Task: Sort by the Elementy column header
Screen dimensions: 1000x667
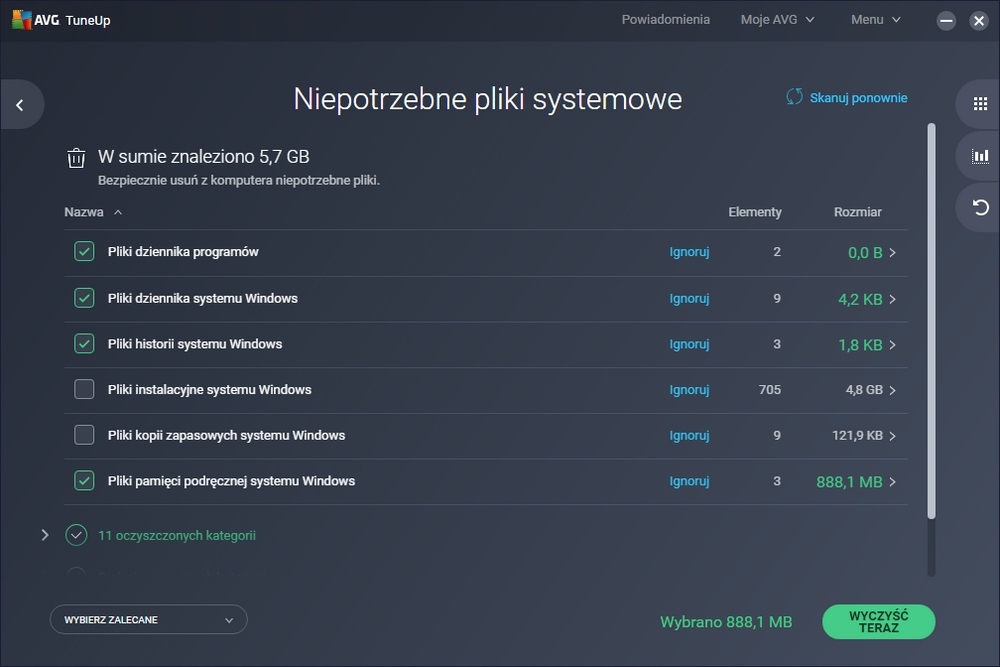Action: click(755, 212)
